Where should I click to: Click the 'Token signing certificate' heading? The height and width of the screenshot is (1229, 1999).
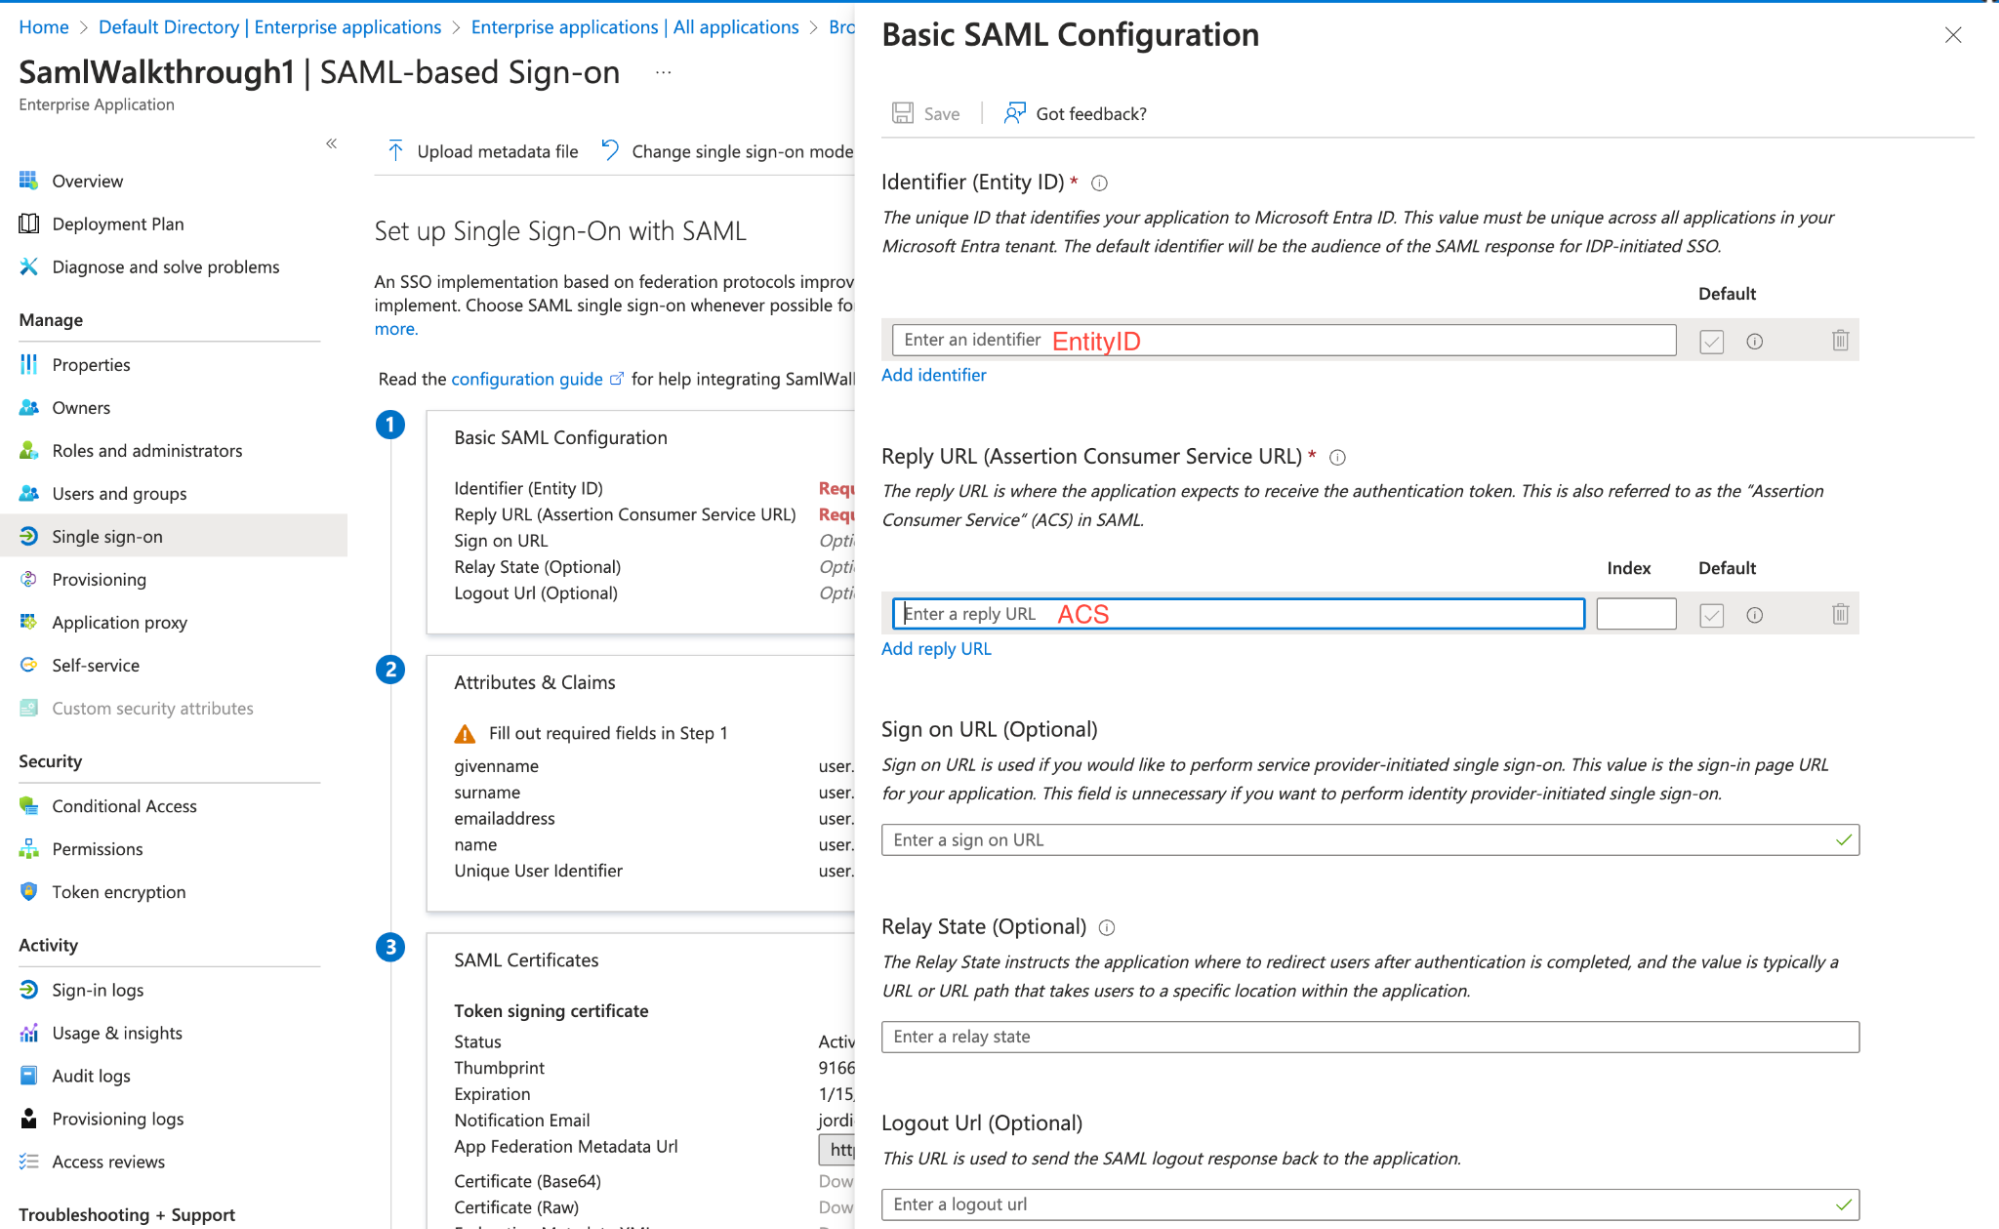tap(551, 1011)
